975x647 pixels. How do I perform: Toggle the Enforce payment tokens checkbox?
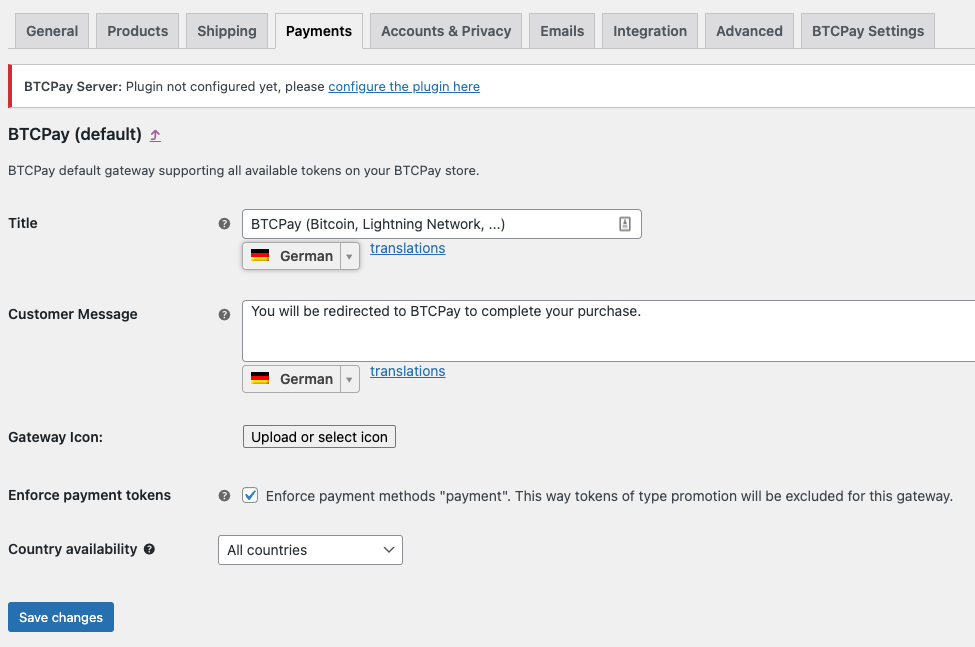pos(250,495)
